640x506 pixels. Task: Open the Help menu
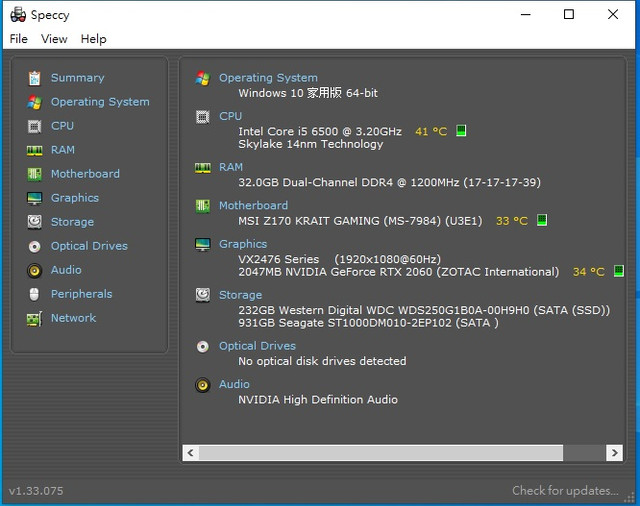[x=93, y=39]
